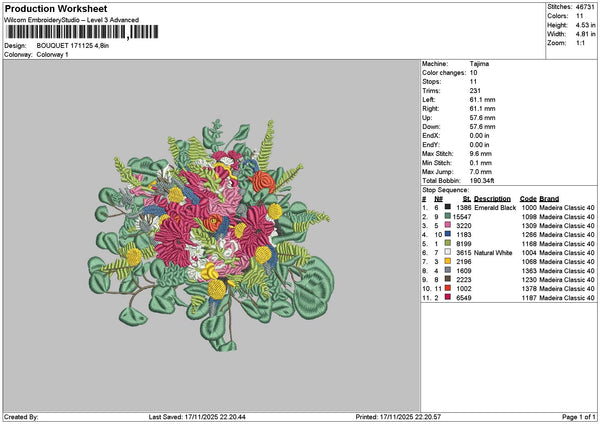
Task: Click Madeira Classic 40 brand in stop 1 row
Action: [567, 208]
